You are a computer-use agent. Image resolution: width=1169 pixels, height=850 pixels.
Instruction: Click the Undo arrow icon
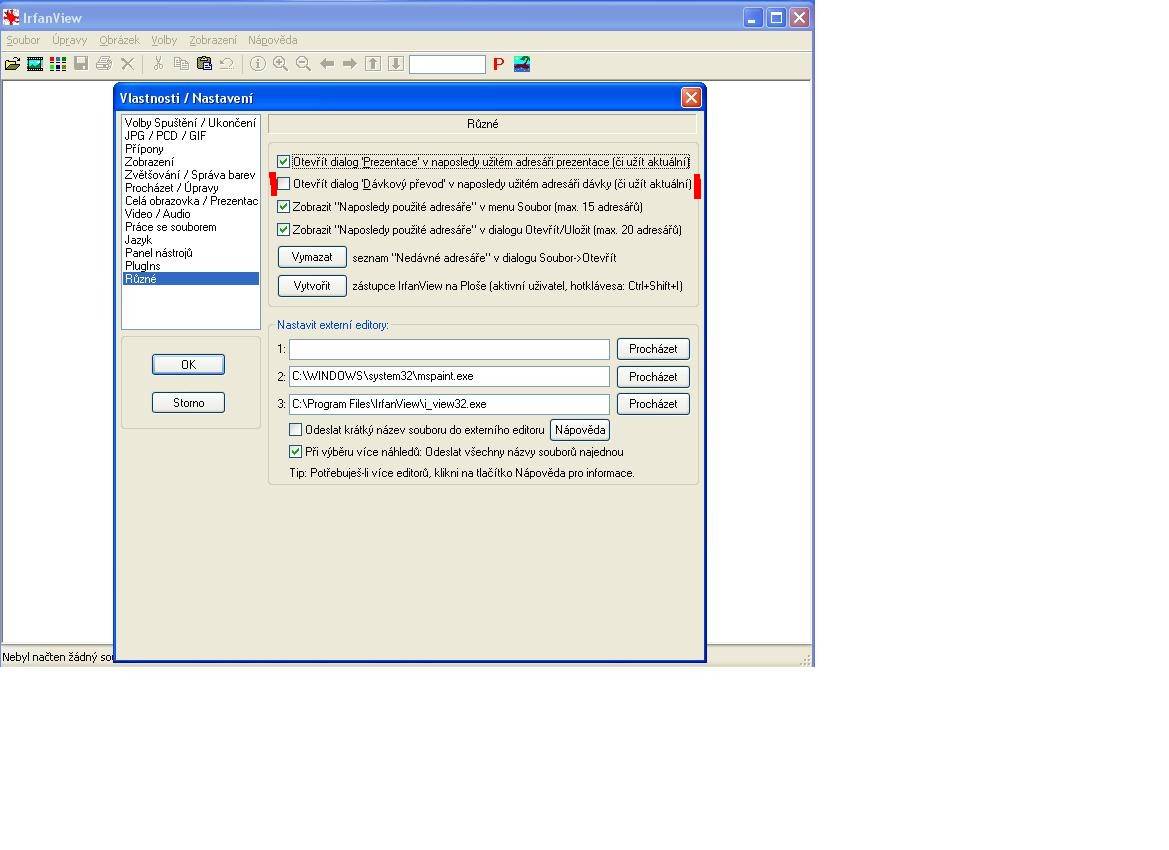227,64
